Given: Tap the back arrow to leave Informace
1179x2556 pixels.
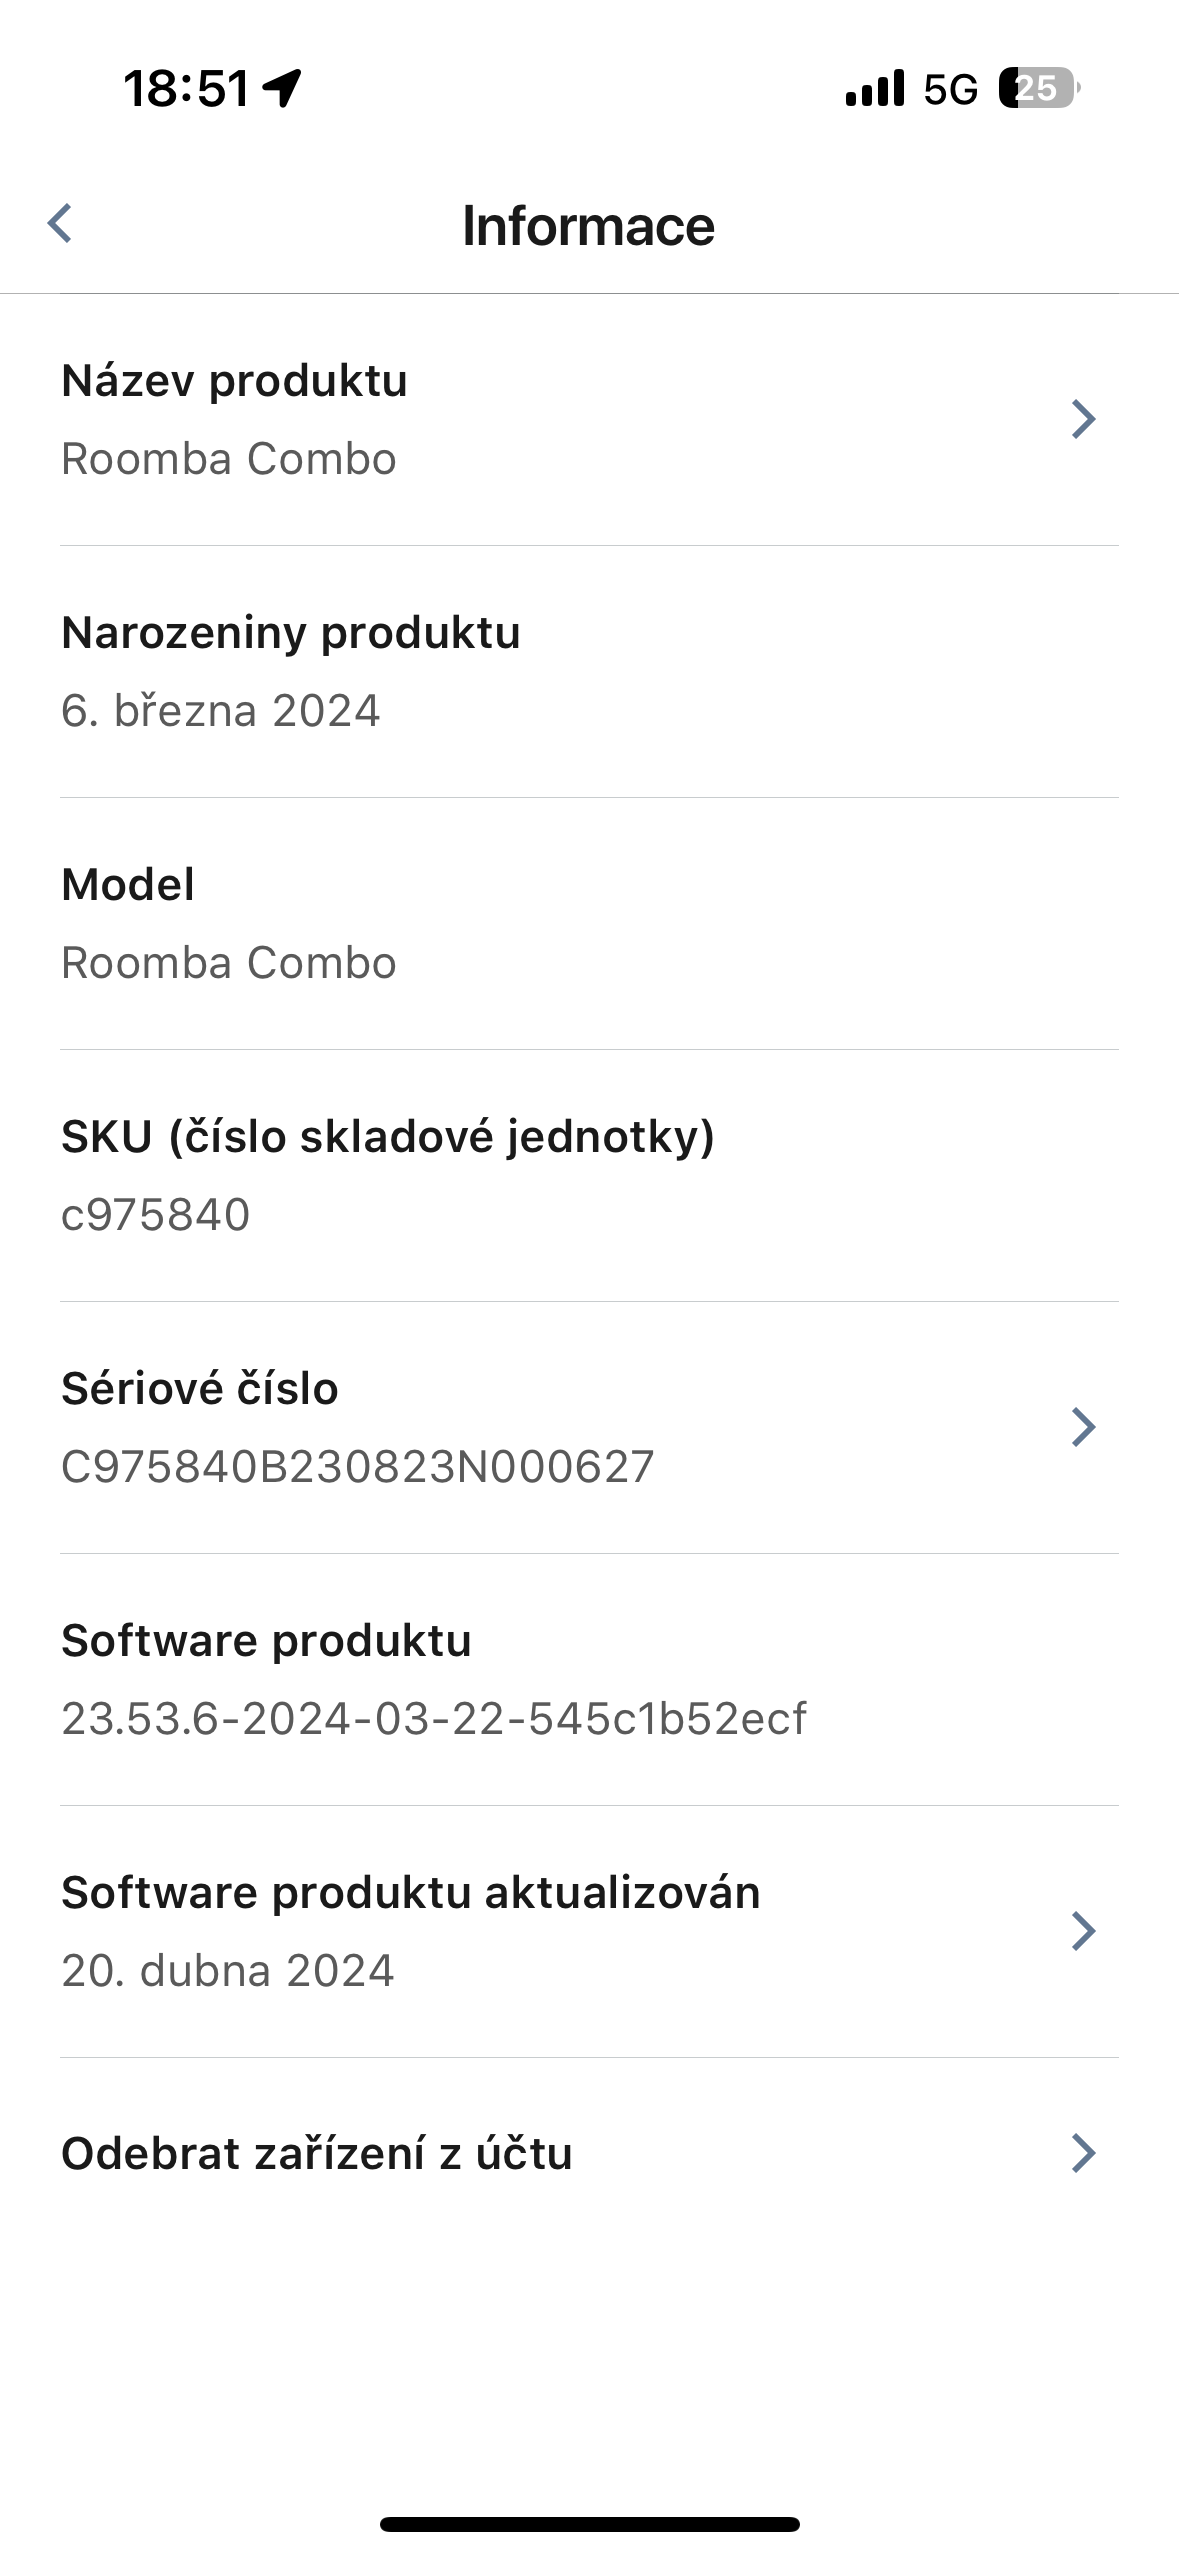Looking at the screenshot, I should pos(60,224).
